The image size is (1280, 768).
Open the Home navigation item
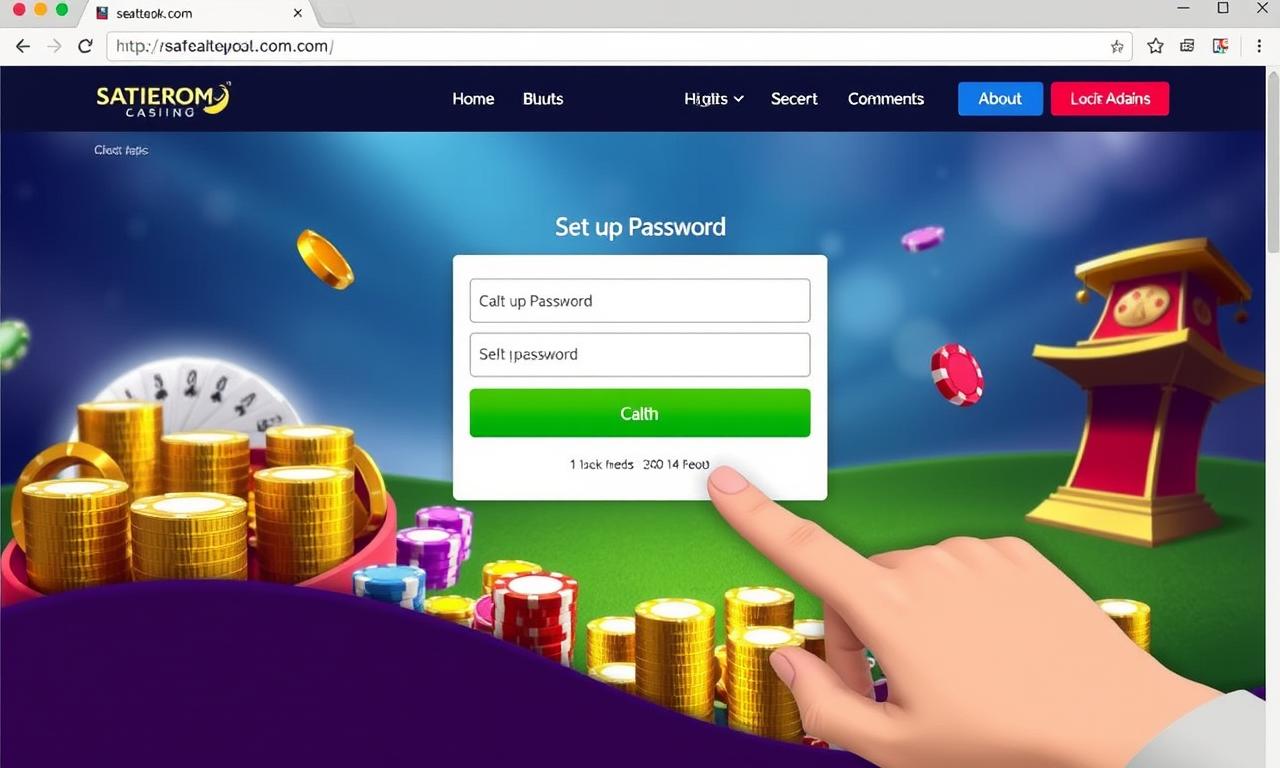point(473,99)
